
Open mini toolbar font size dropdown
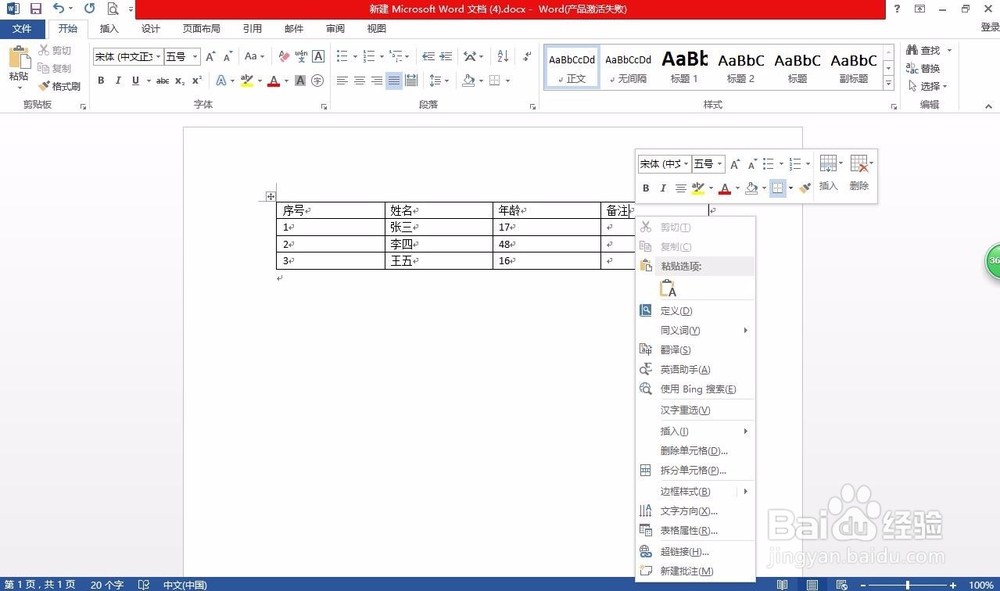pos(719,164)
